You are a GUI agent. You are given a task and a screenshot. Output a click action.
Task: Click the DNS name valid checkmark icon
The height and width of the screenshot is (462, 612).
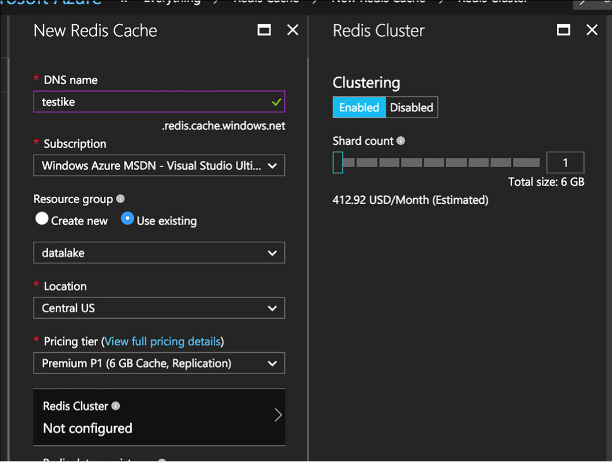(x=276, y=102)
